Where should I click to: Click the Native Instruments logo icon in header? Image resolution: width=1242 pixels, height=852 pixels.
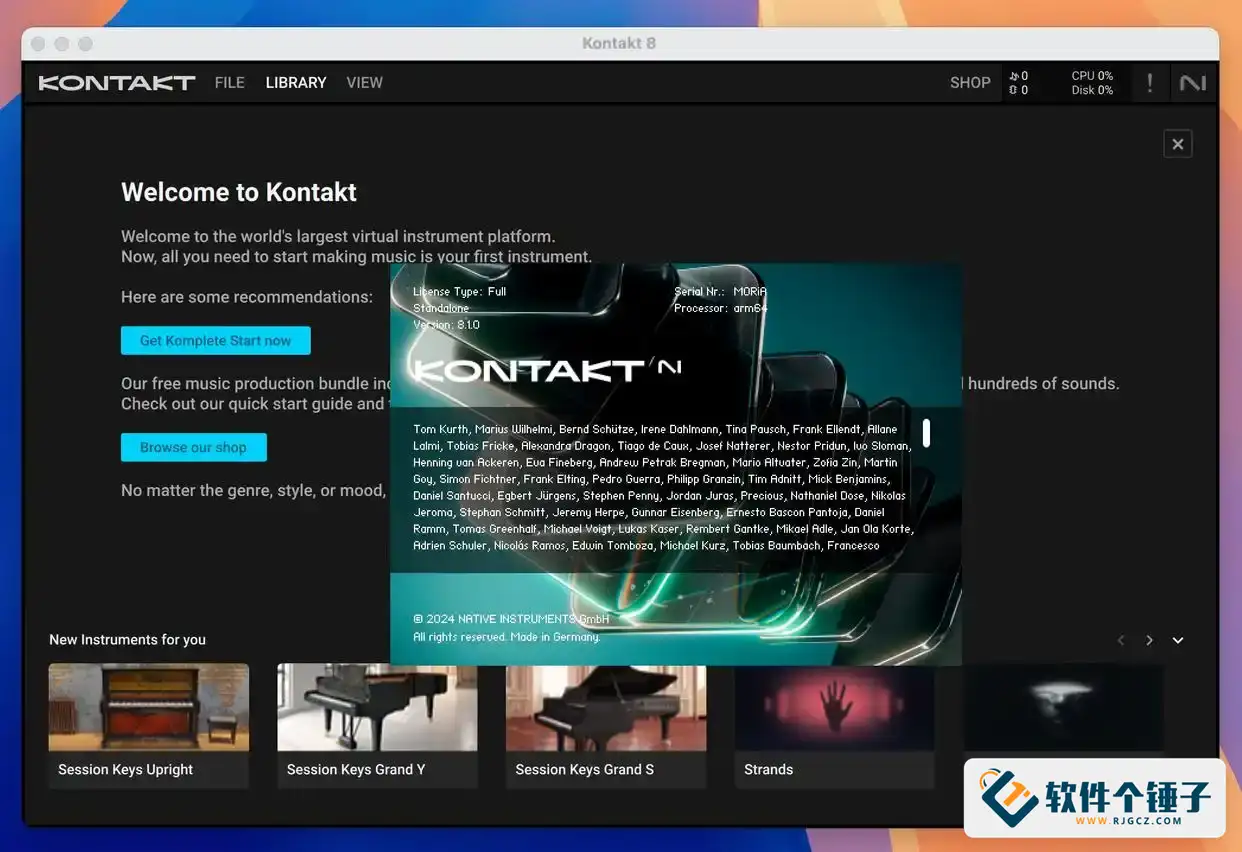click(x=1193, y=83)
